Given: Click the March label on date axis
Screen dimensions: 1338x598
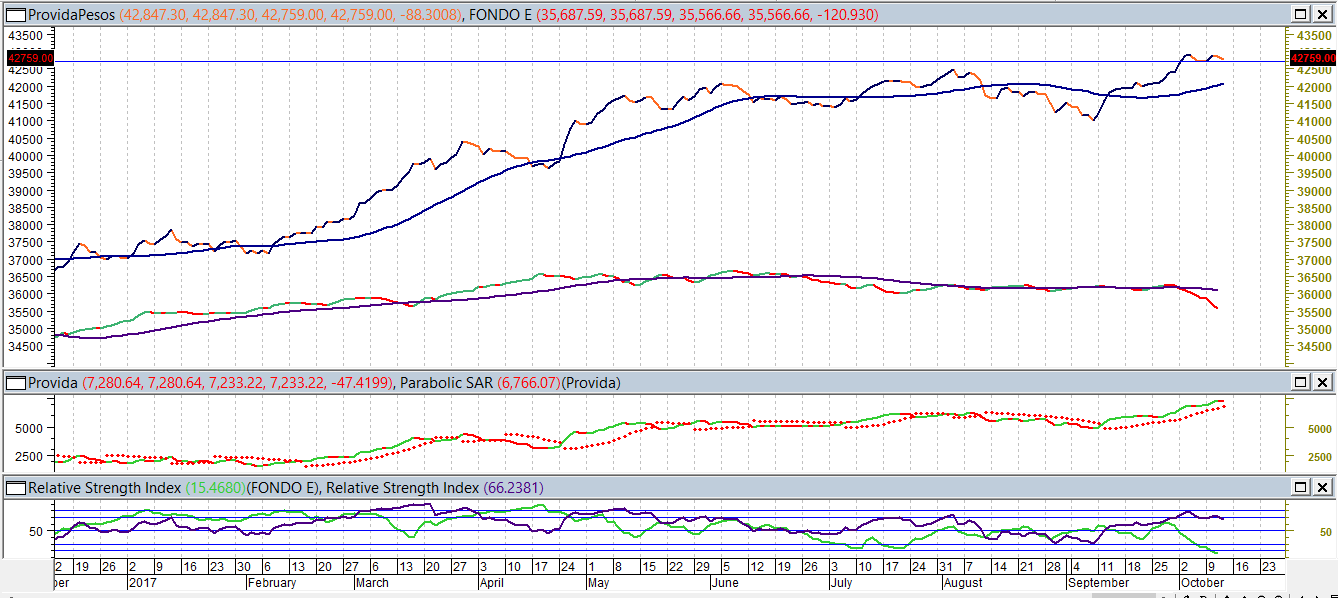Looking at the screenshot, I should (x=373, y=582).
